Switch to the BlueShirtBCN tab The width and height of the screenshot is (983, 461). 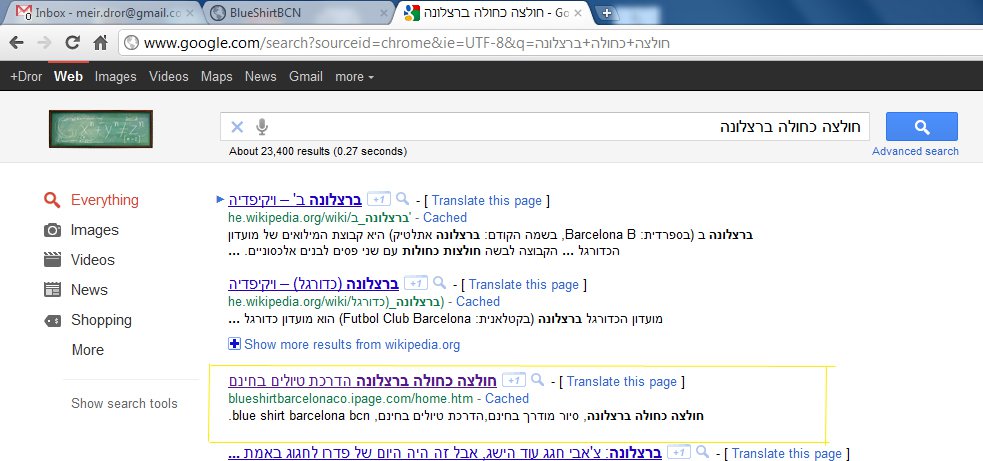click(x=298, y=13)
